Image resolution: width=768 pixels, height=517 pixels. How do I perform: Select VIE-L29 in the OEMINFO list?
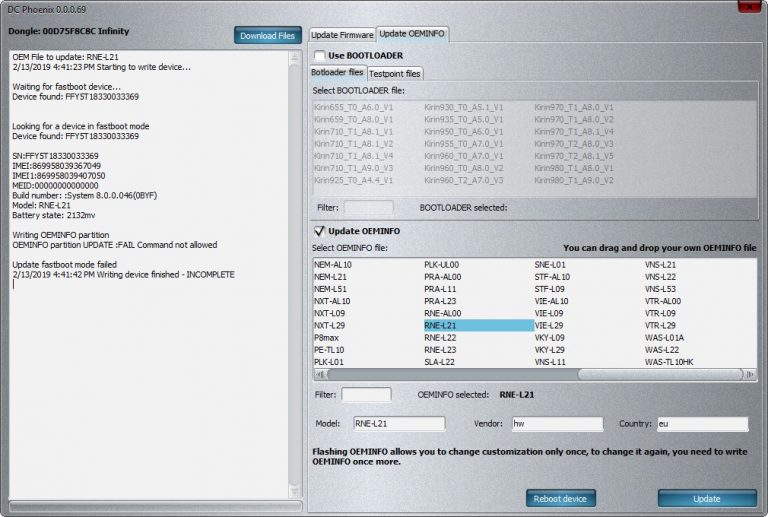(x=549, y=326)
